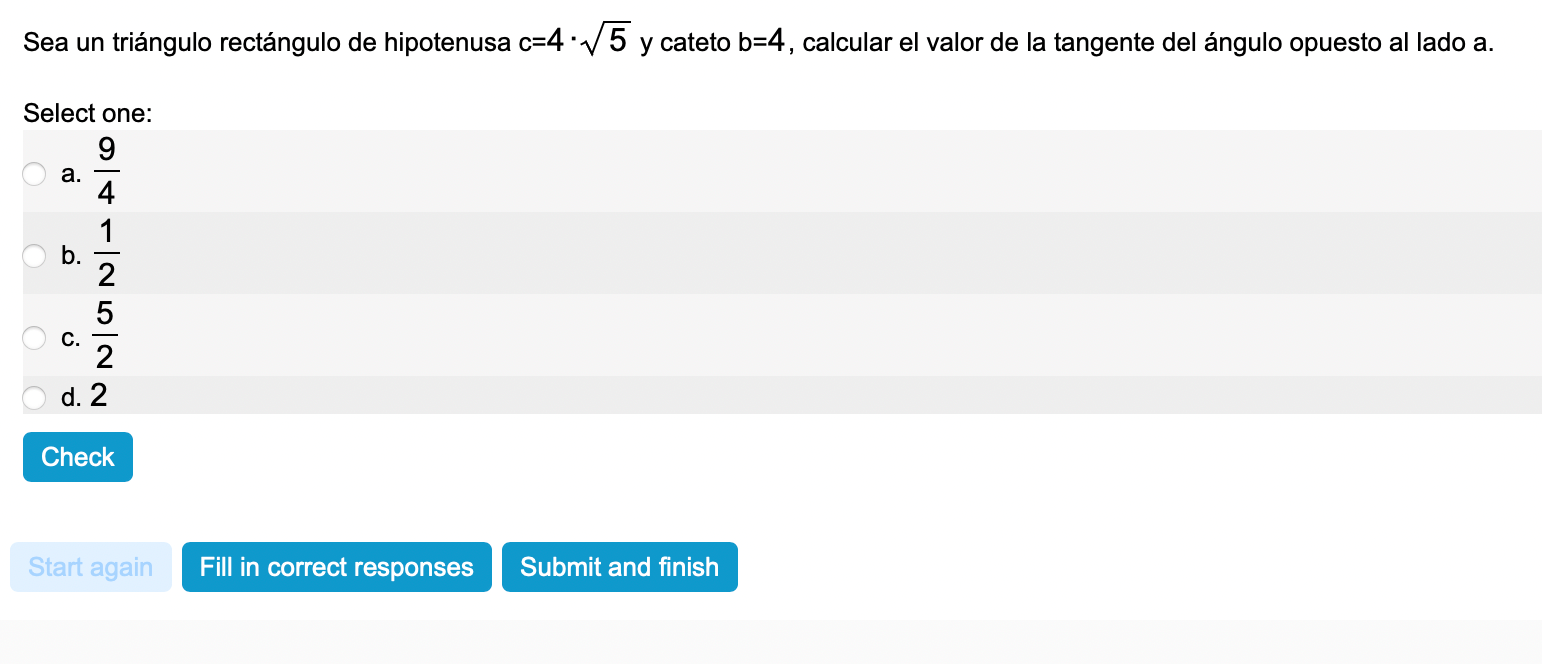Click the Check button
Screen dimensions: 1542x664
point(78,457)
